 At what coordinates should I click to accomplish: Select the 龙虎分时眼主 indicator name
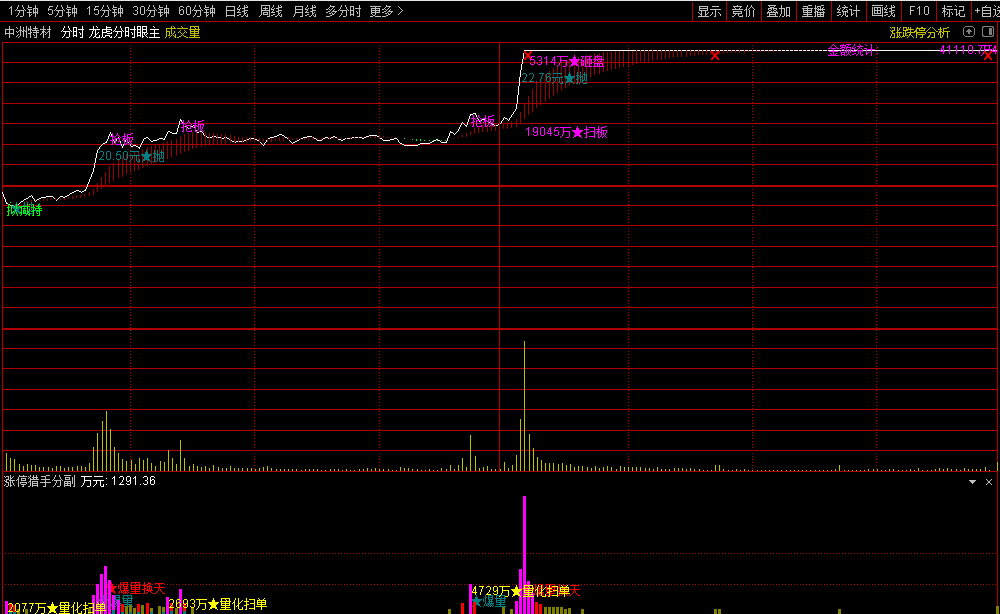(124, 33)
